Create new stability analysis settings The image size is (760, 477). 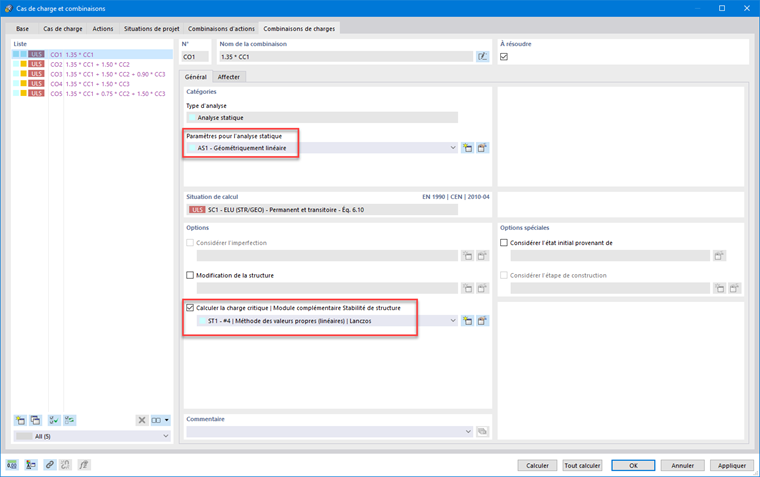click(467, 321)
